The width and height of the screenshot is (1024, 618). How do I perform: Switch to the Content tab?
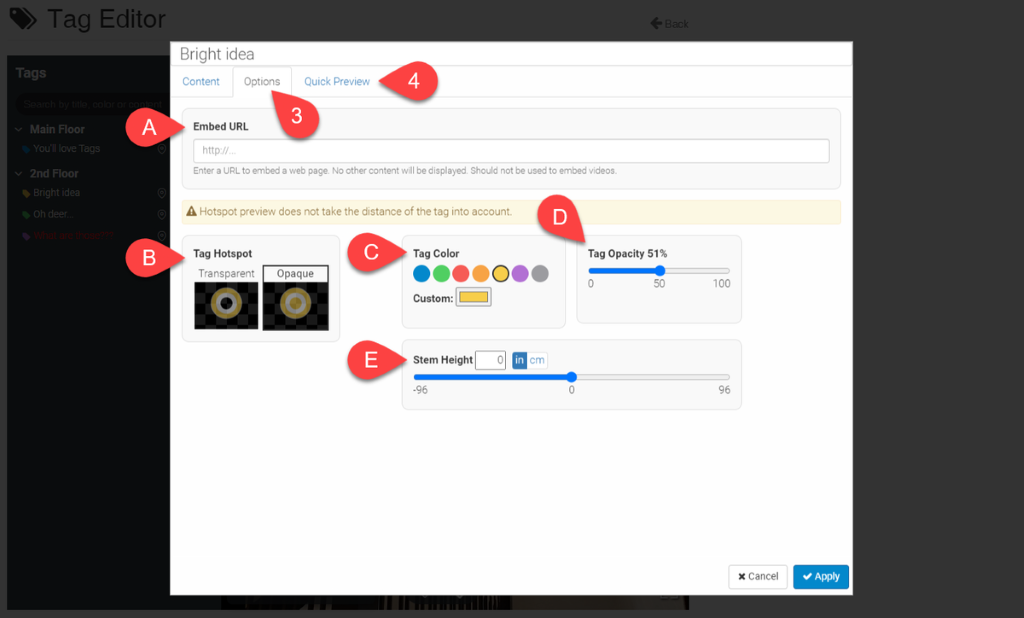click(201, 82)
